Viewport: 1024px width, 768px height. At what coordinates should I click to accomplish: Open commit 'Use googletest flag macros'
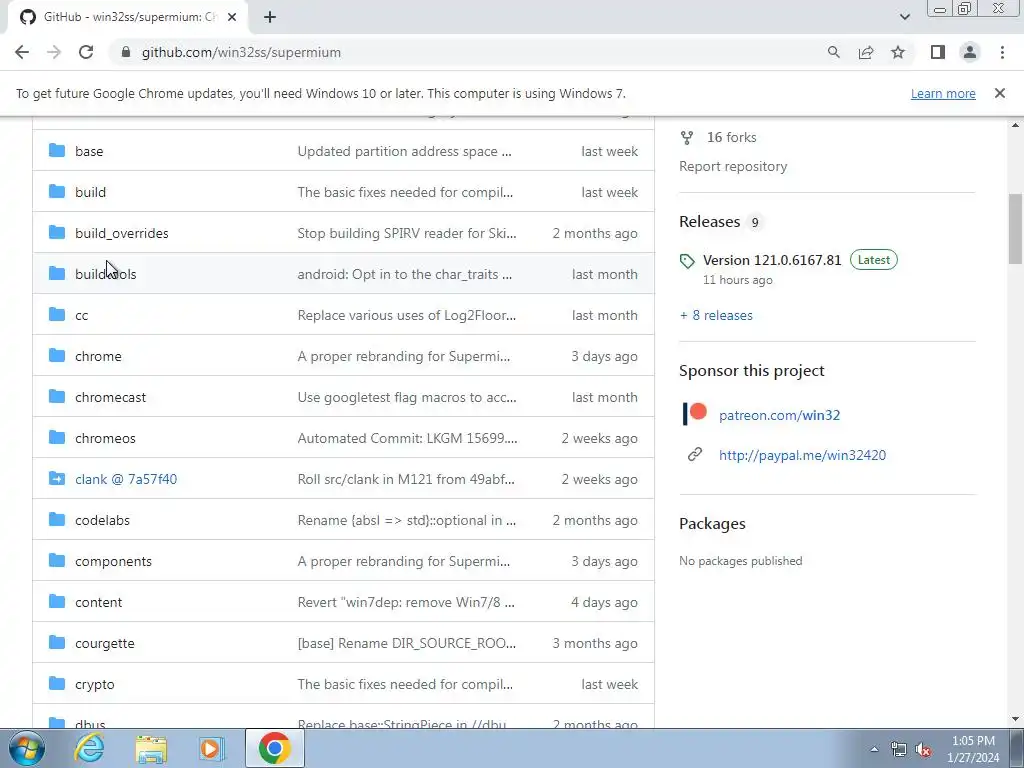407,397
